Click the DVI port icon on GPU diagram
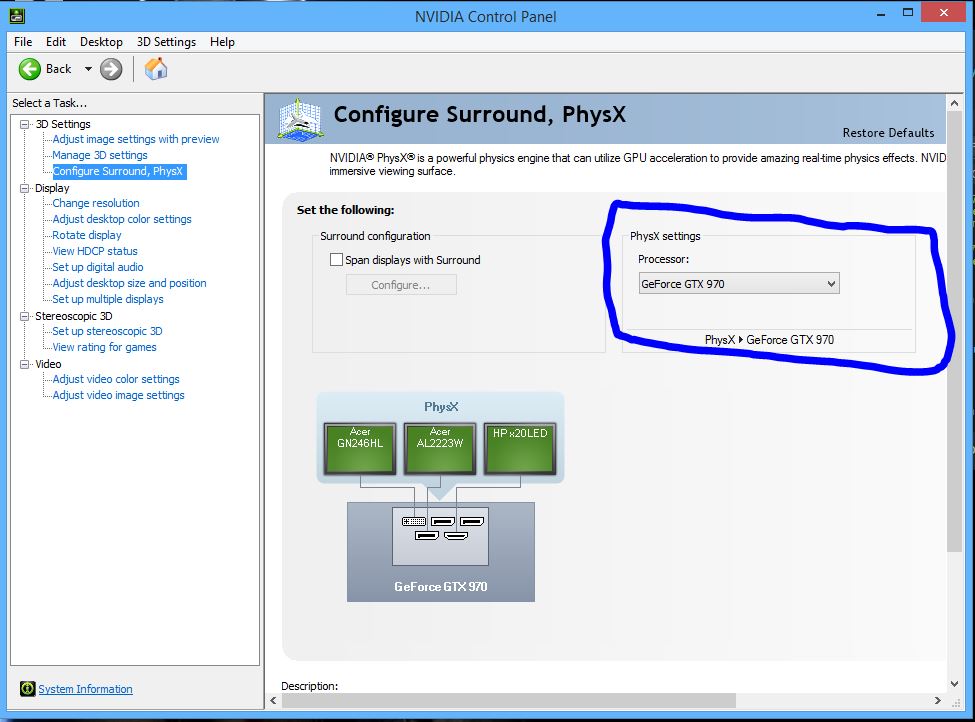The height and width of the screenshot is (722, 975). tap(414, 521)
